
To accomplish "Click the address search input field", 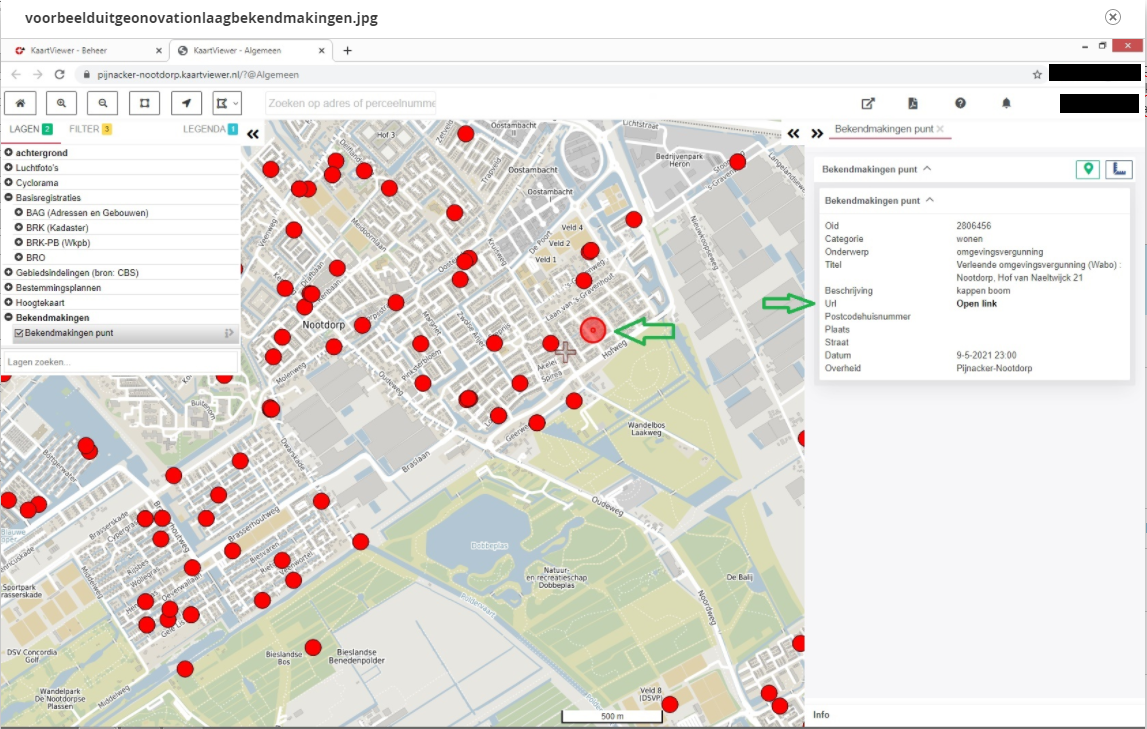I will (x=350, y=103).
